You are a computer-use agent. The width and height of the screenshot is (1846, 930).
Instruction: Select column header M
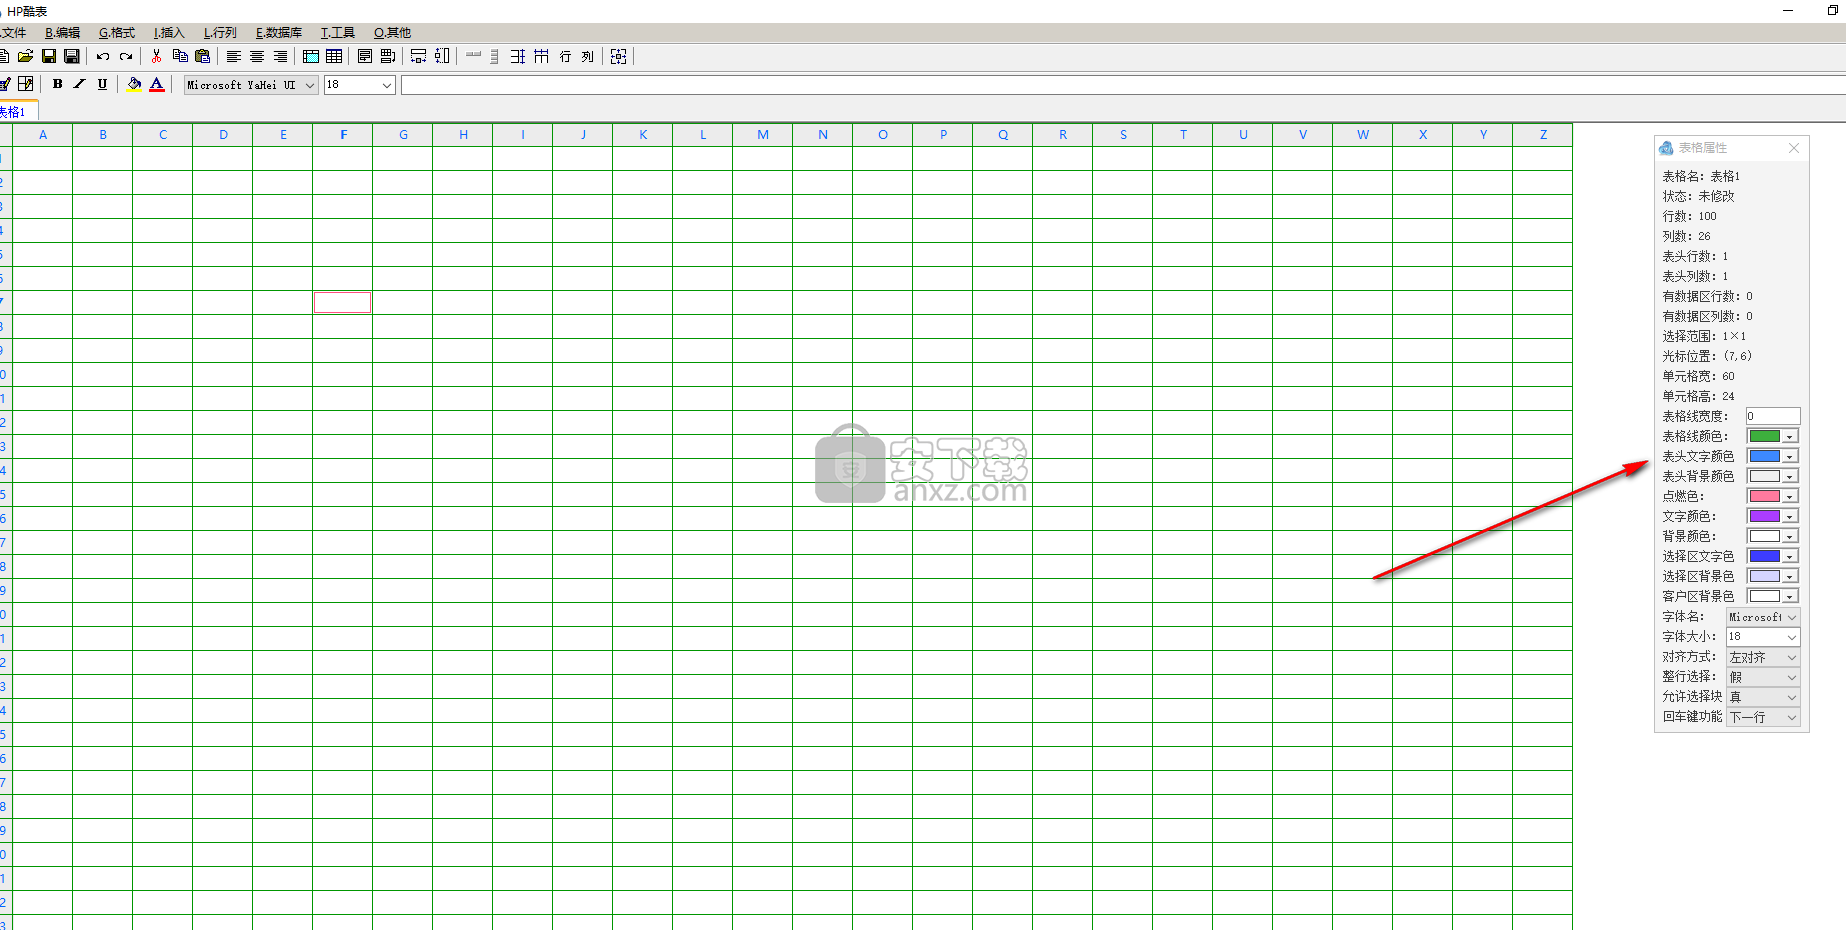point(763,134)
